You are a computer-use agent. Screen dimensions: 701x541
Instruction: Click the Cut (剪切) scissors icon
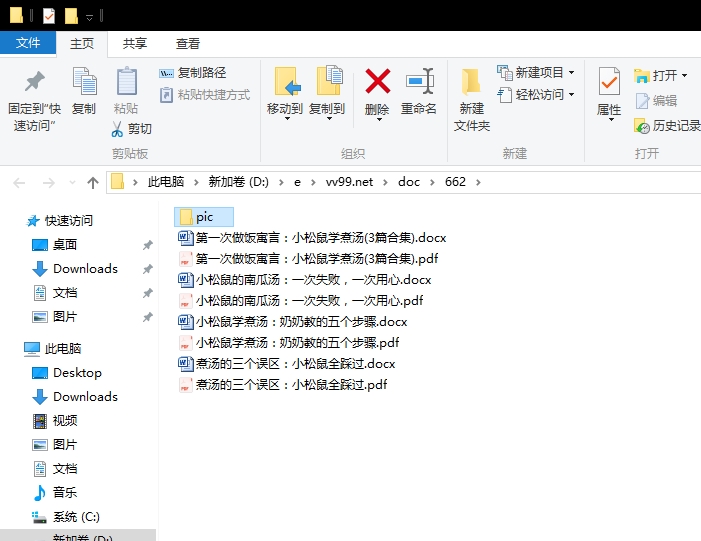[x=117, y=129]
